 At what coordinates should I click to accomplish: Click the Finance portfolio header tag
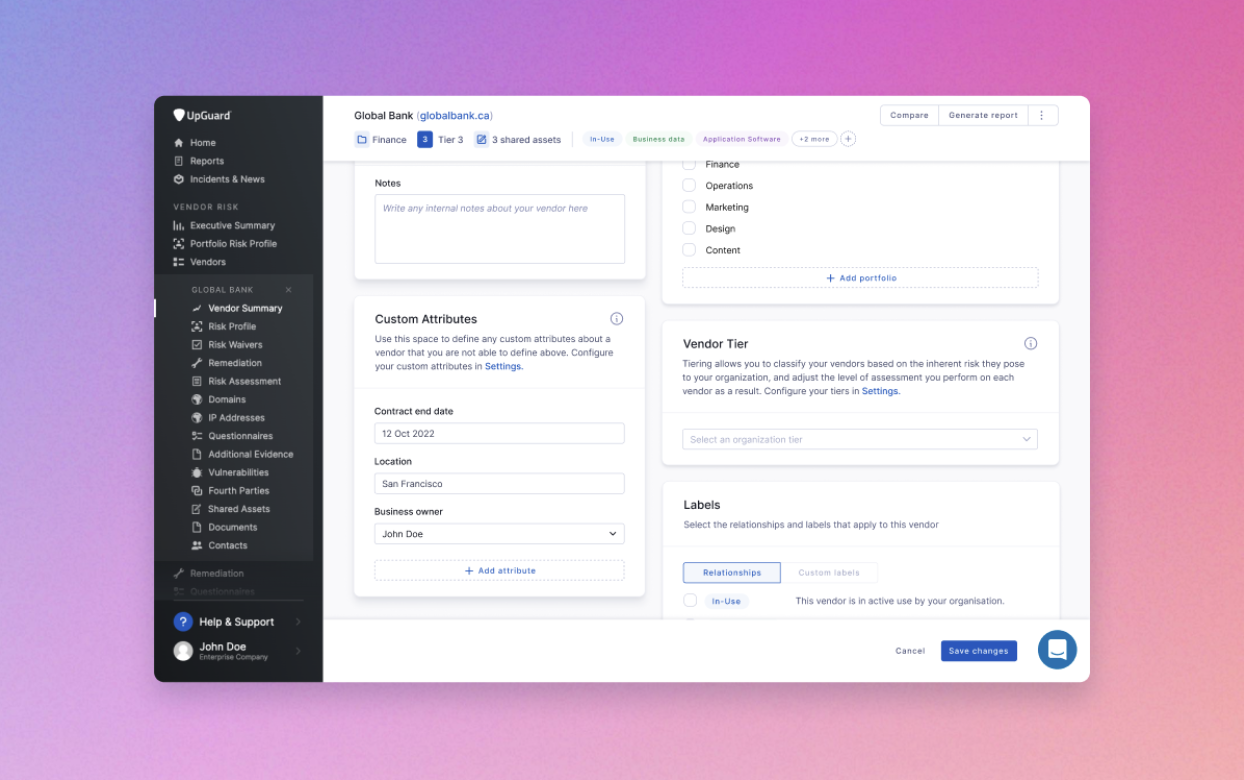[x=381, y=140]
